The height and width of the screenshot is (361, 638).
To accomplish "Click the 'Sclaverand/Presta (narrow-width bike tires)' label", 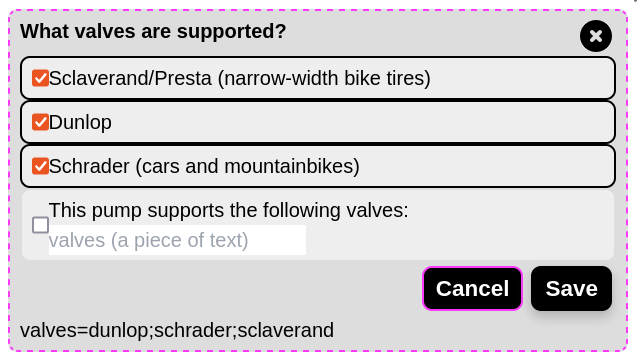I will (239, 78).
